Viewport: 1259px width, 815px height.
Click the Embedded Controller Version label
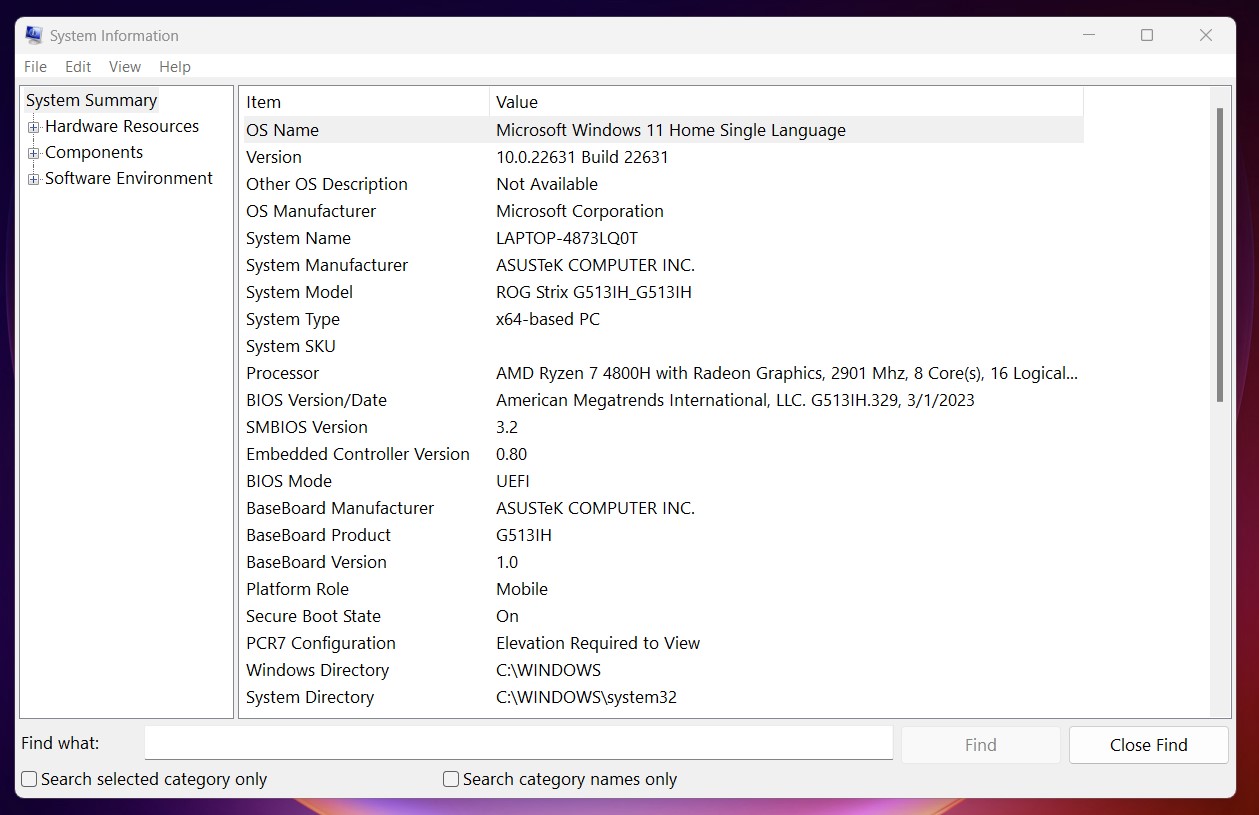(358, 454)
